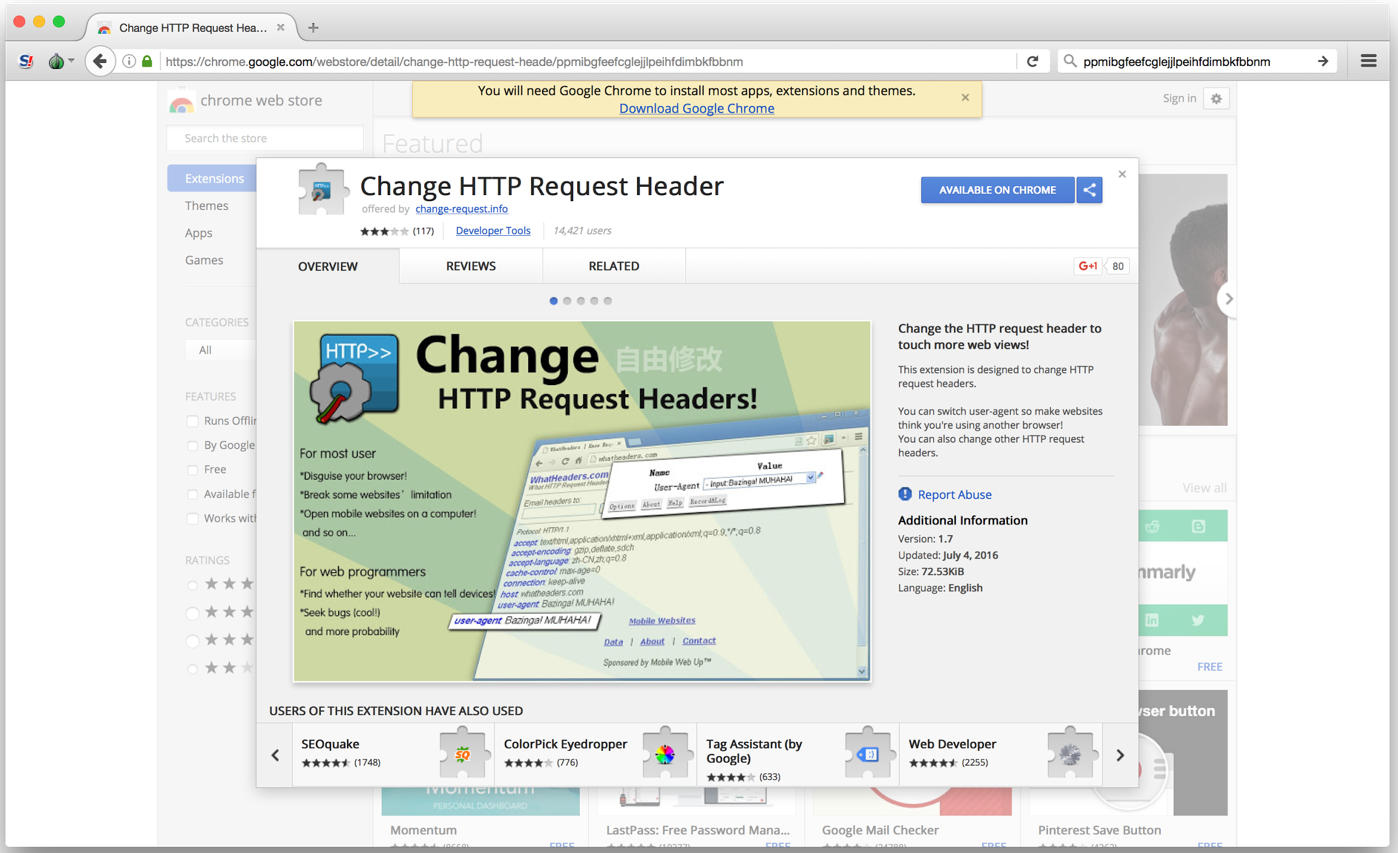Enable the Free feature checkbox

click(x=193, y=470)
